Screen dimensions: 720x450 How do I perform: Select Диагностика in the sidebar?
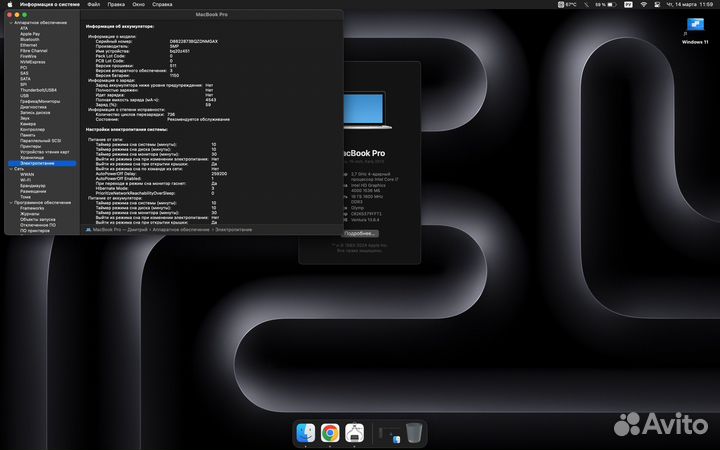coord(33,107)
